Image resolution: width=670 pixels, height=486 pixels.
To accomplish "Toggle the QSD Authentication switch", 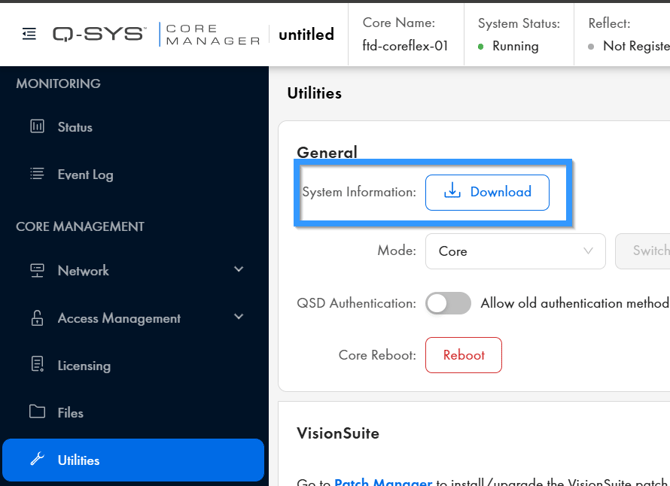I will pyautogui.click(x=448, y=303).
